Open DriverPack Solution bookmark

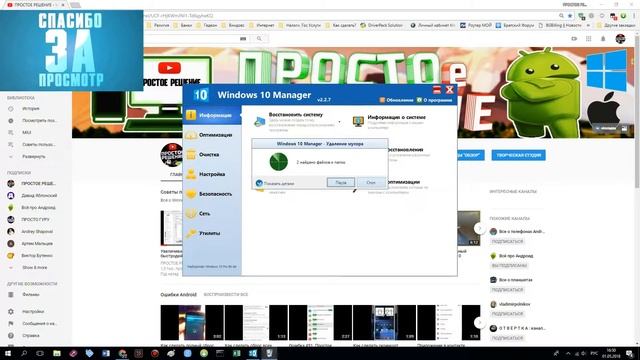coord(382,25)
